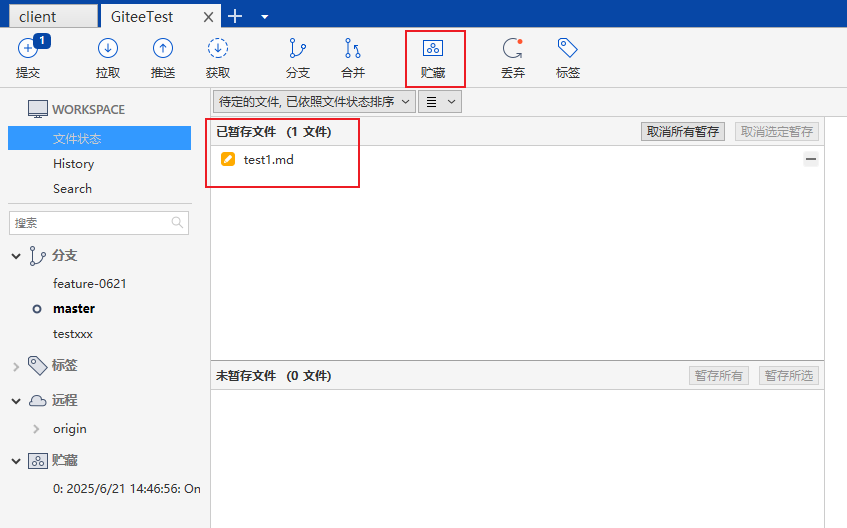This screenshot has height=528, width=847.
Task: Open the list view mode dropdown
Action: click(x=439, y=101)
